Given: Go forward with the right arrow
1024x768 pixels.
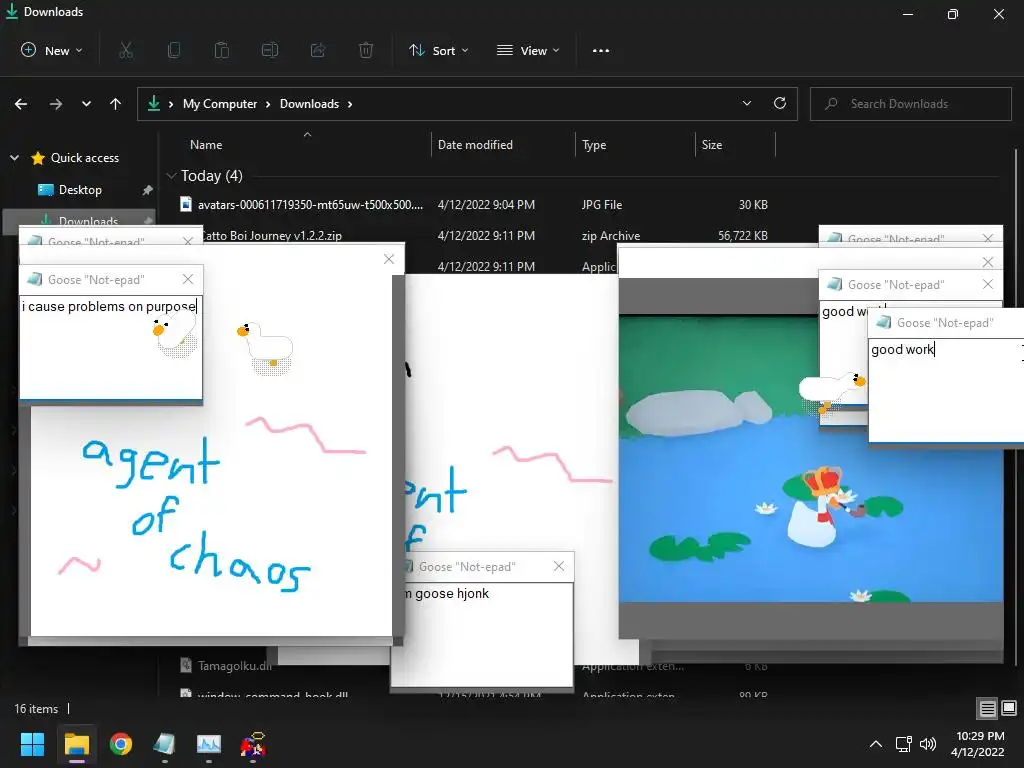Looking at the screenshot, I should point(56,104).
